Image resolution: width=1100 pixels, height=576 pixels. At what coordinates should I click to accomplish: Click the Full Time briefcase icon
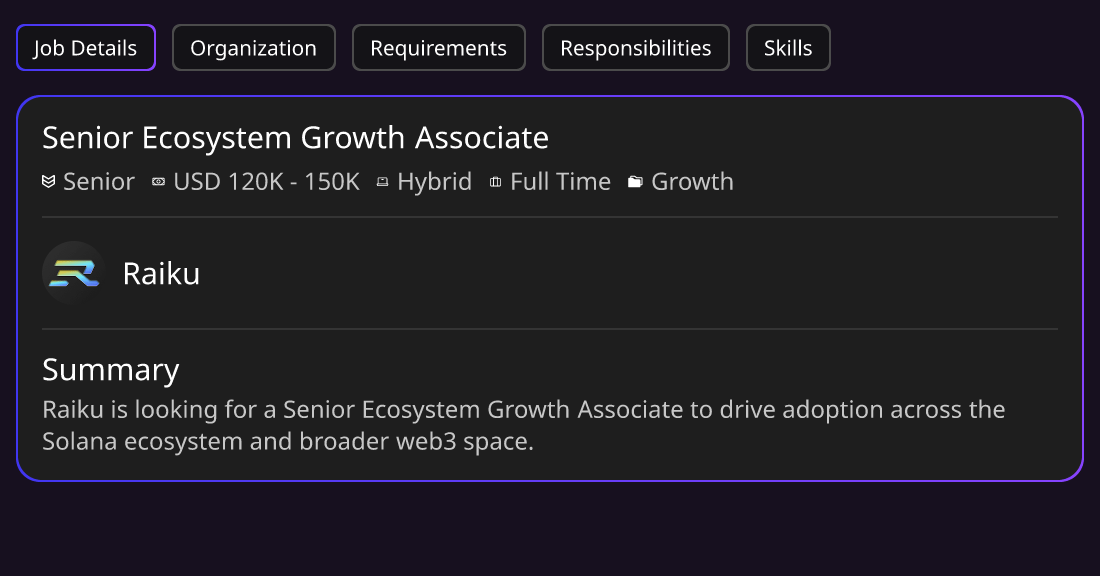(495, 182)
